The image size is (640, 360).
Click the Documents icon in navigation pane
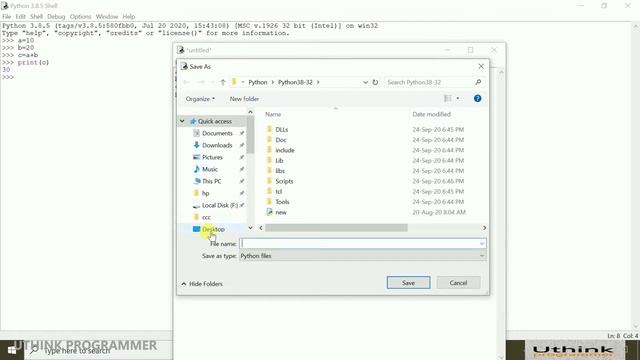click(x=196, y=133)
